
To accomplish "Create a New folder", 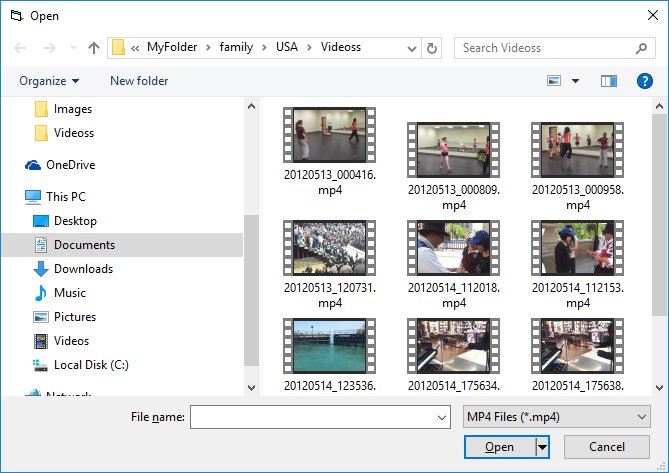I will [139, 81].
